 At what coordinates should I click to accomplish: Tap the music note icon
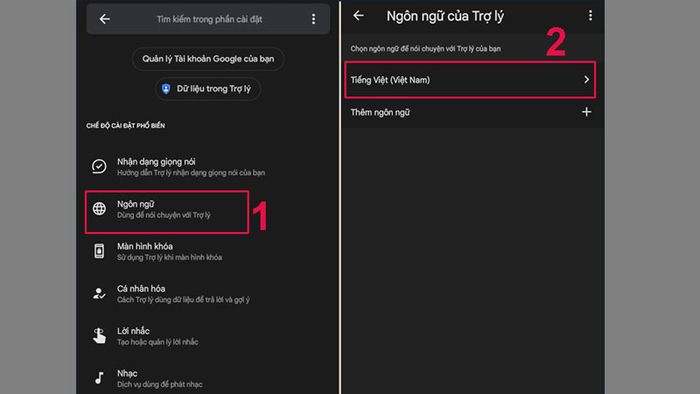pyautogui.click(x=99, y=378)
